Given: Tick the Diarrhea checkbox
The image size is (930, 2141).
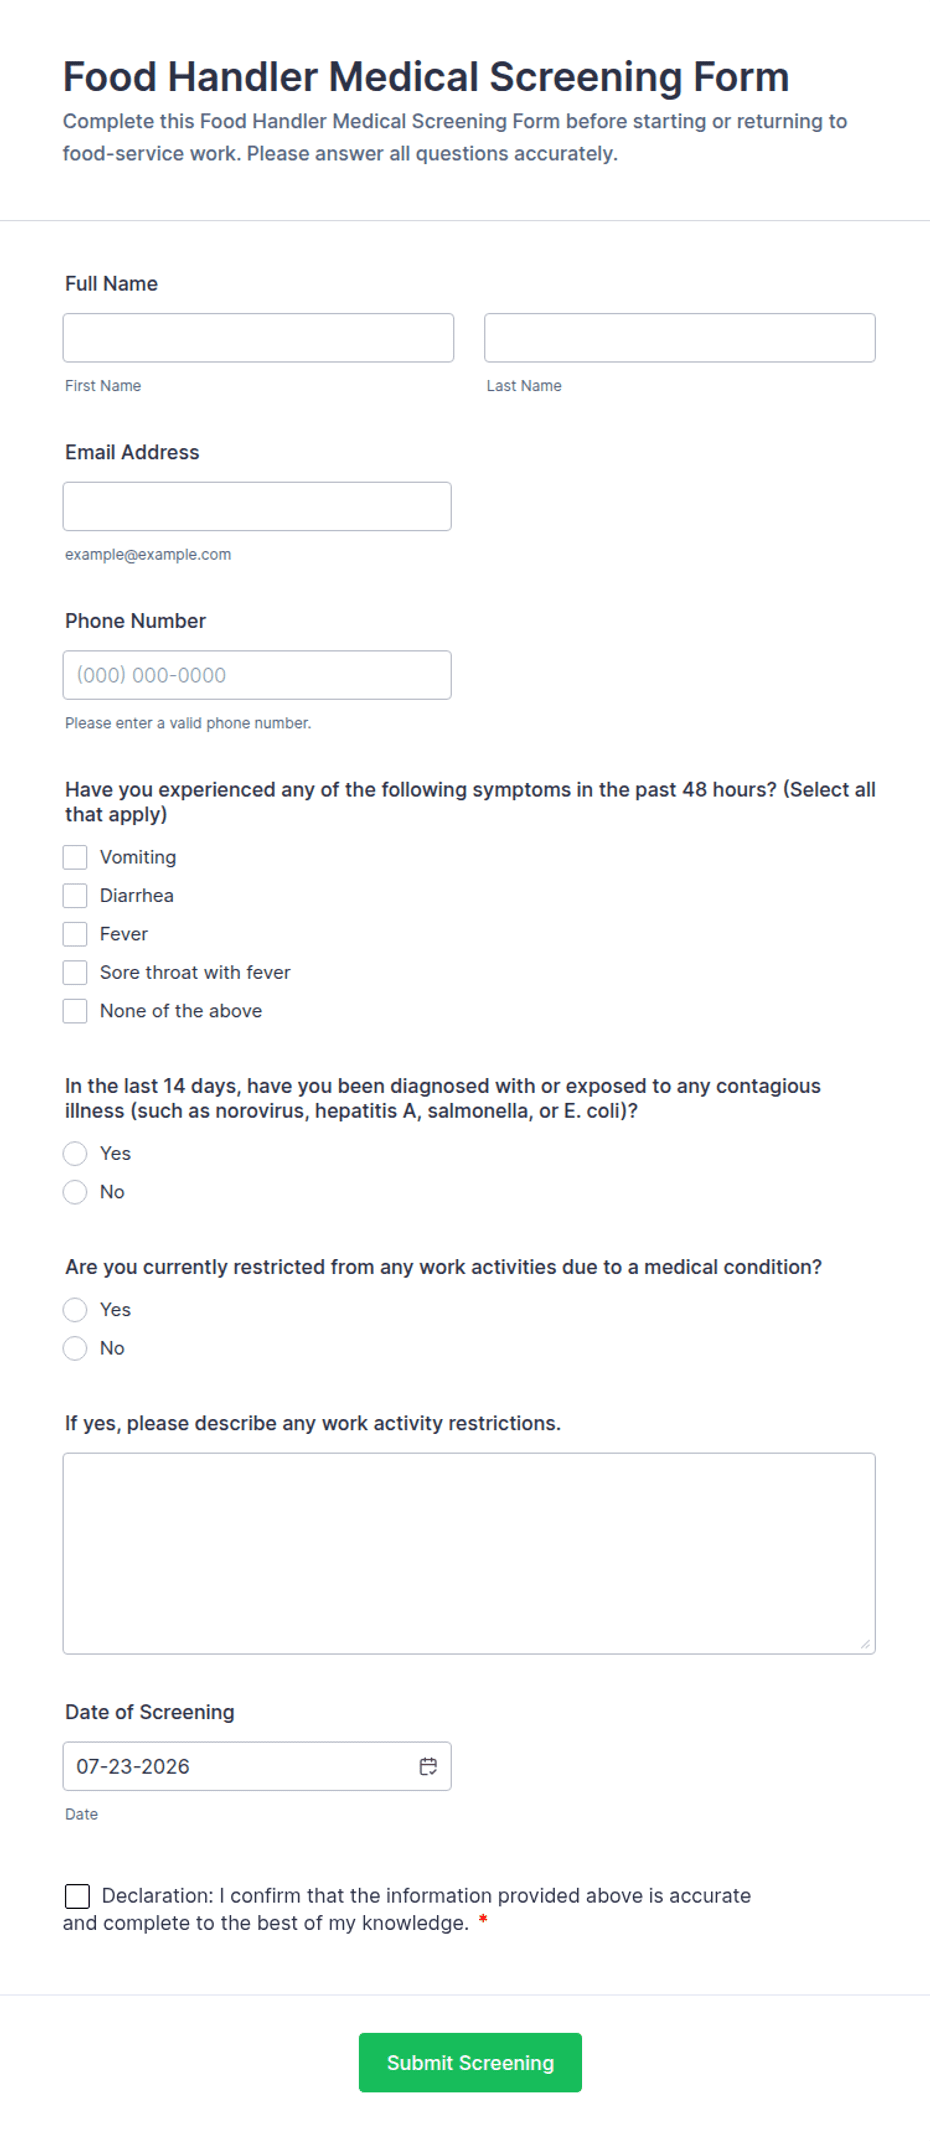Looking at the screenshot, I should (x=75, y=895).
